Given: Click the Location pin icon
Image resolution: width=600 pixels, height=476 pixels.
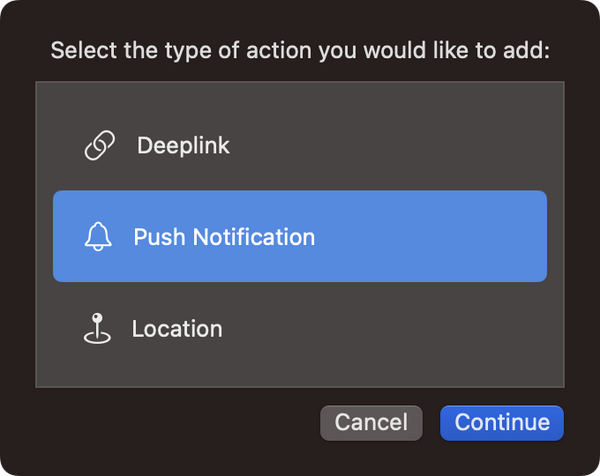Looking at the screenshot, I should (x=96, y=329).
